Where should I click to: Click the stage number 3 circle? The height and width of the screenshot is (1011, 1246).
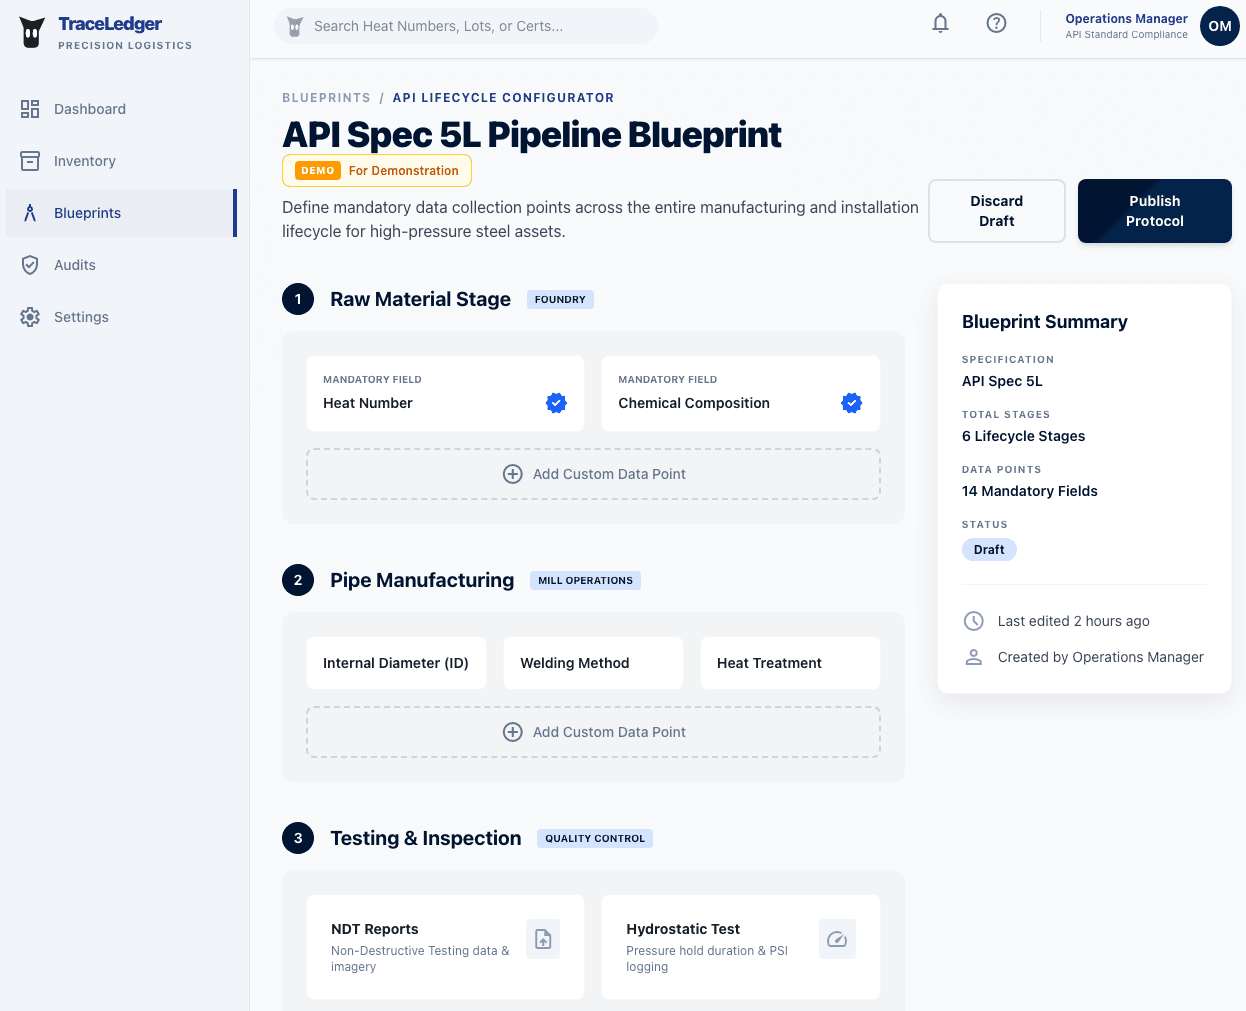[298, 838]
